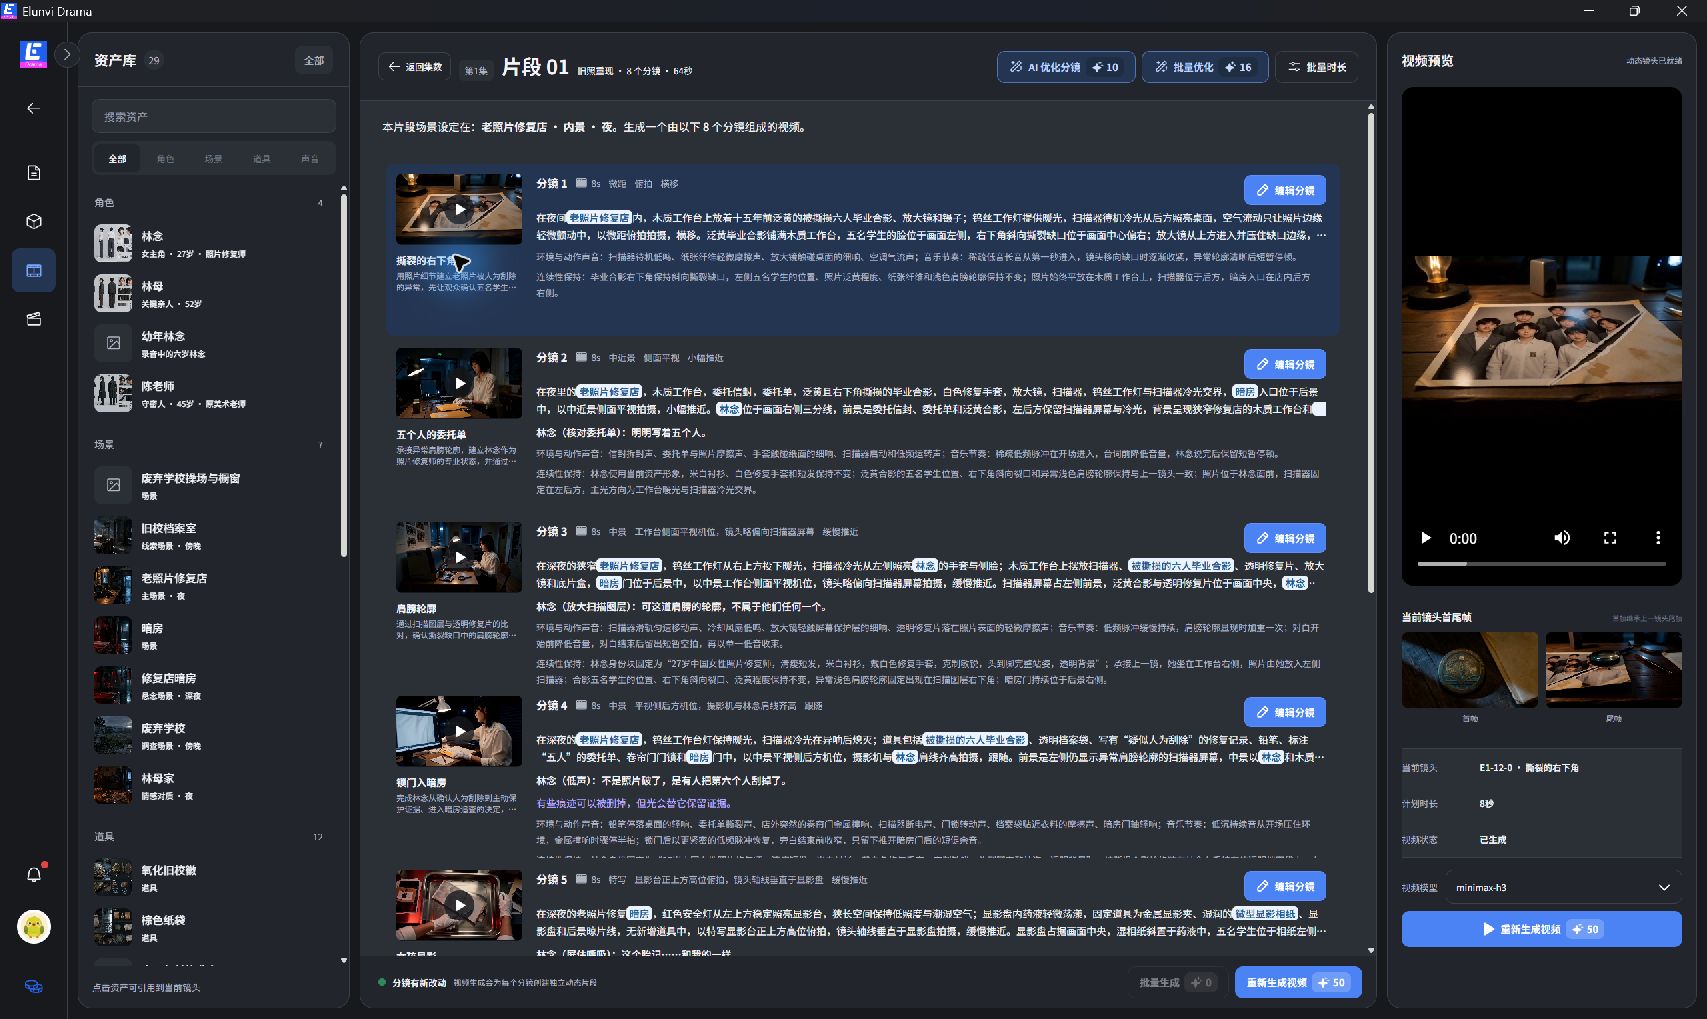1707x1019 pixels.
Task: Open the clapperboard icon in sidebar
Action: click(x=33, y=319)
